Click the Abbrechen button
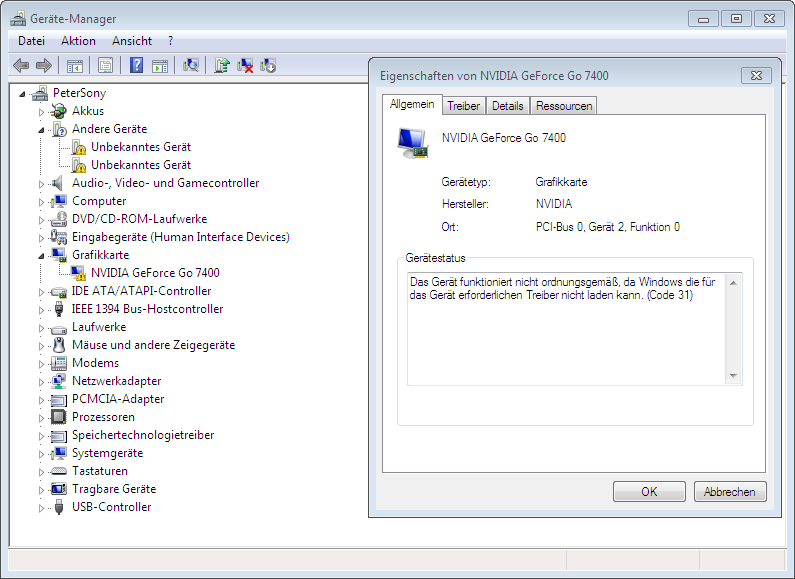795x579 pixels. [x=730, y=491]
